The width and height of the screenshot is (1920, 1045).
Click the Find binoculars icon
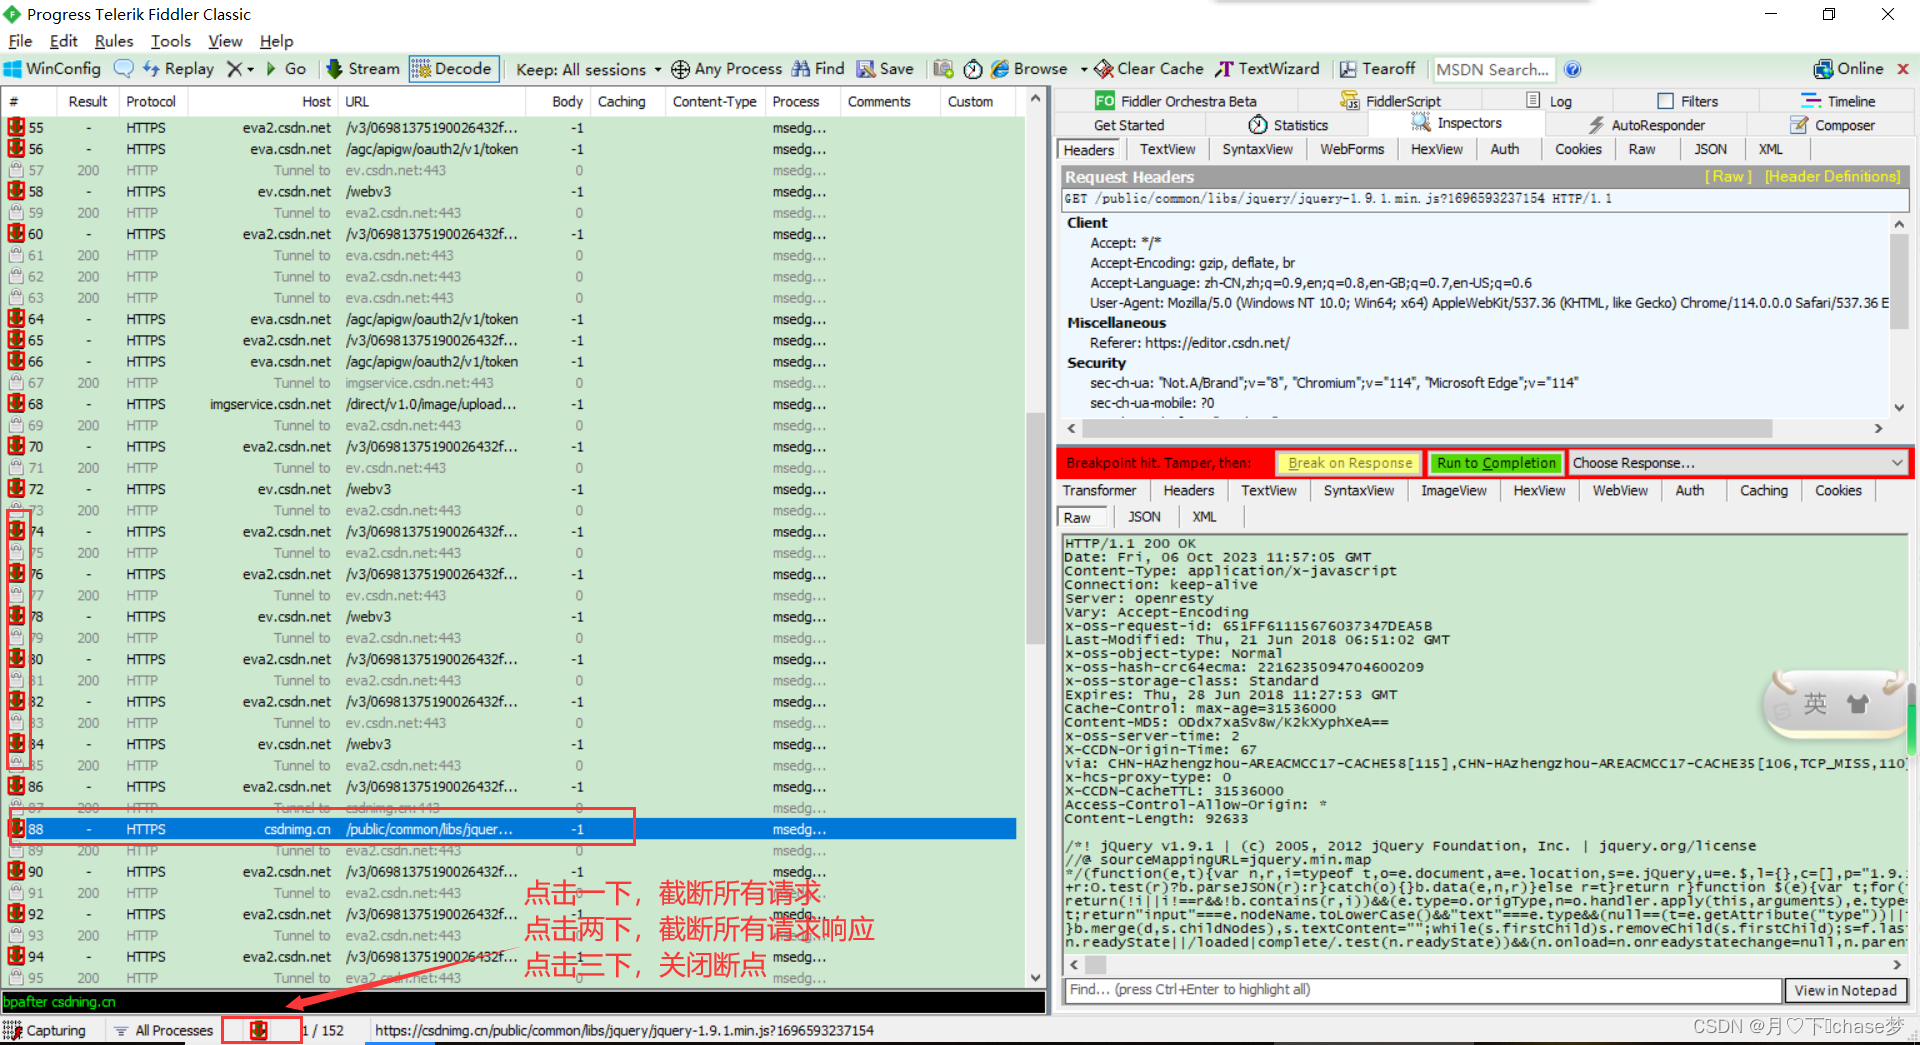[801, 69]
